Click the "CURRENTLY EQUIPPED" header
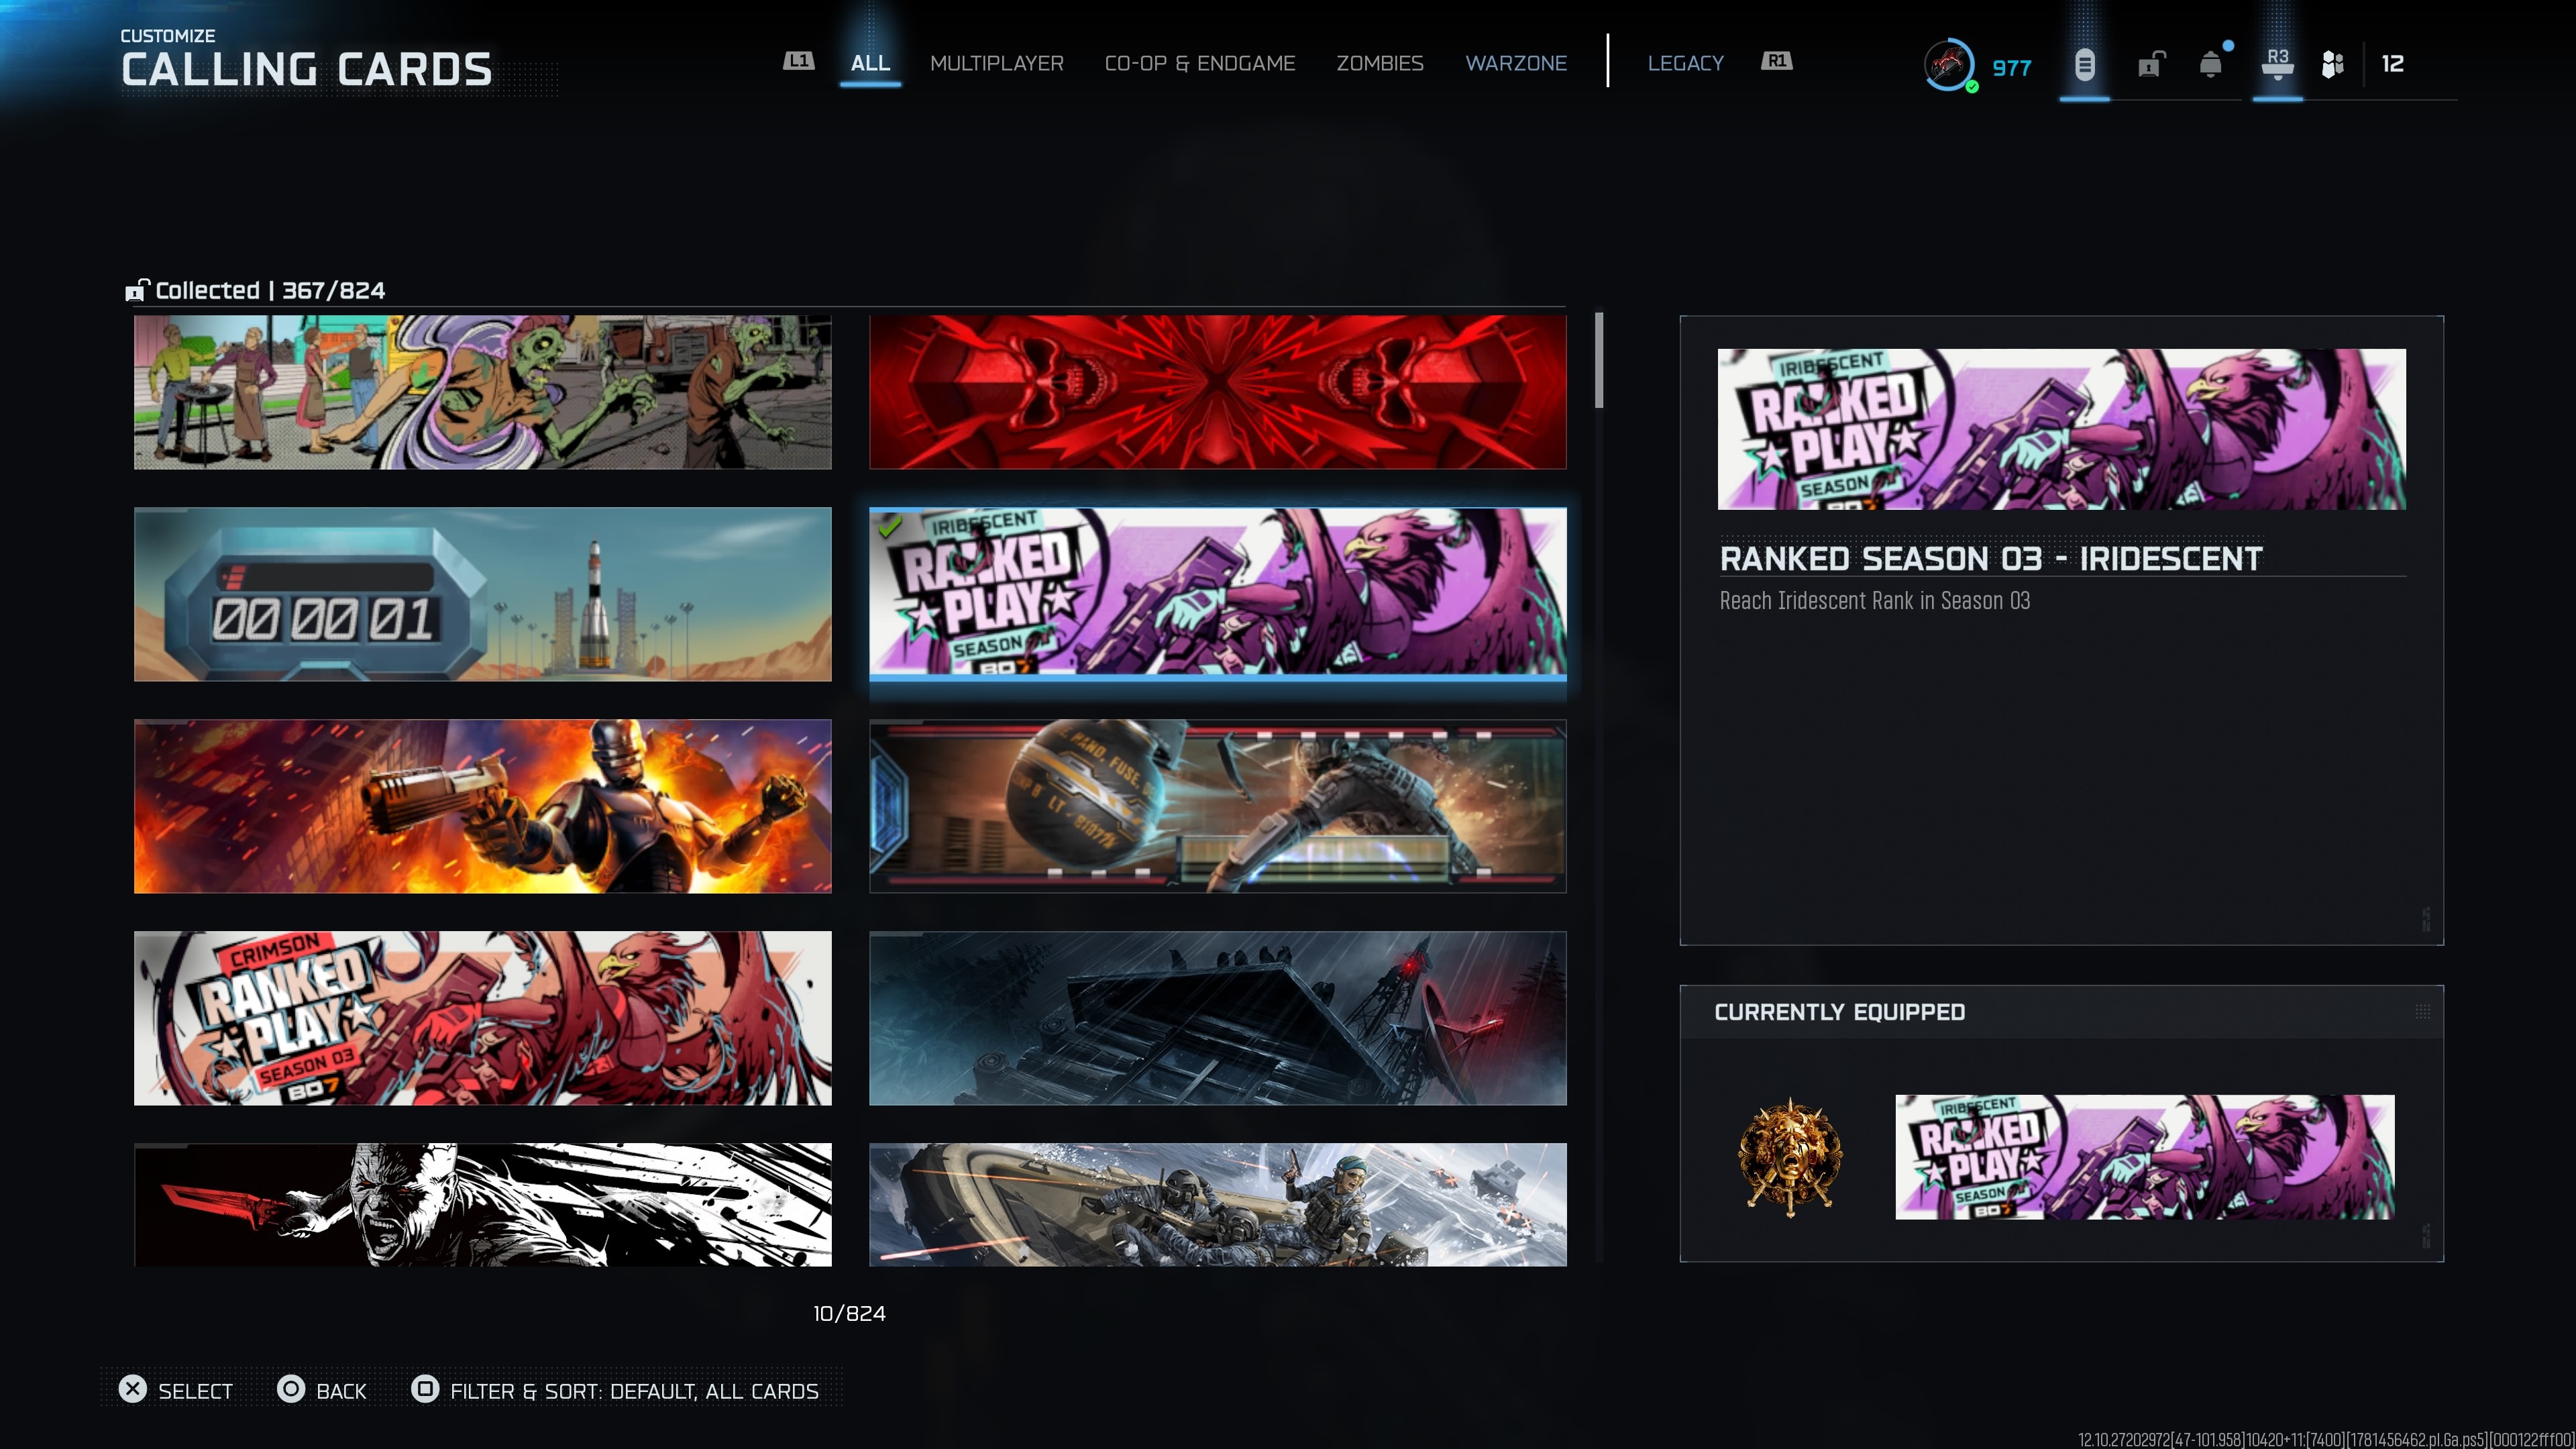The width and height of the screenshot is (2576, 1449). (1840, 1012)
